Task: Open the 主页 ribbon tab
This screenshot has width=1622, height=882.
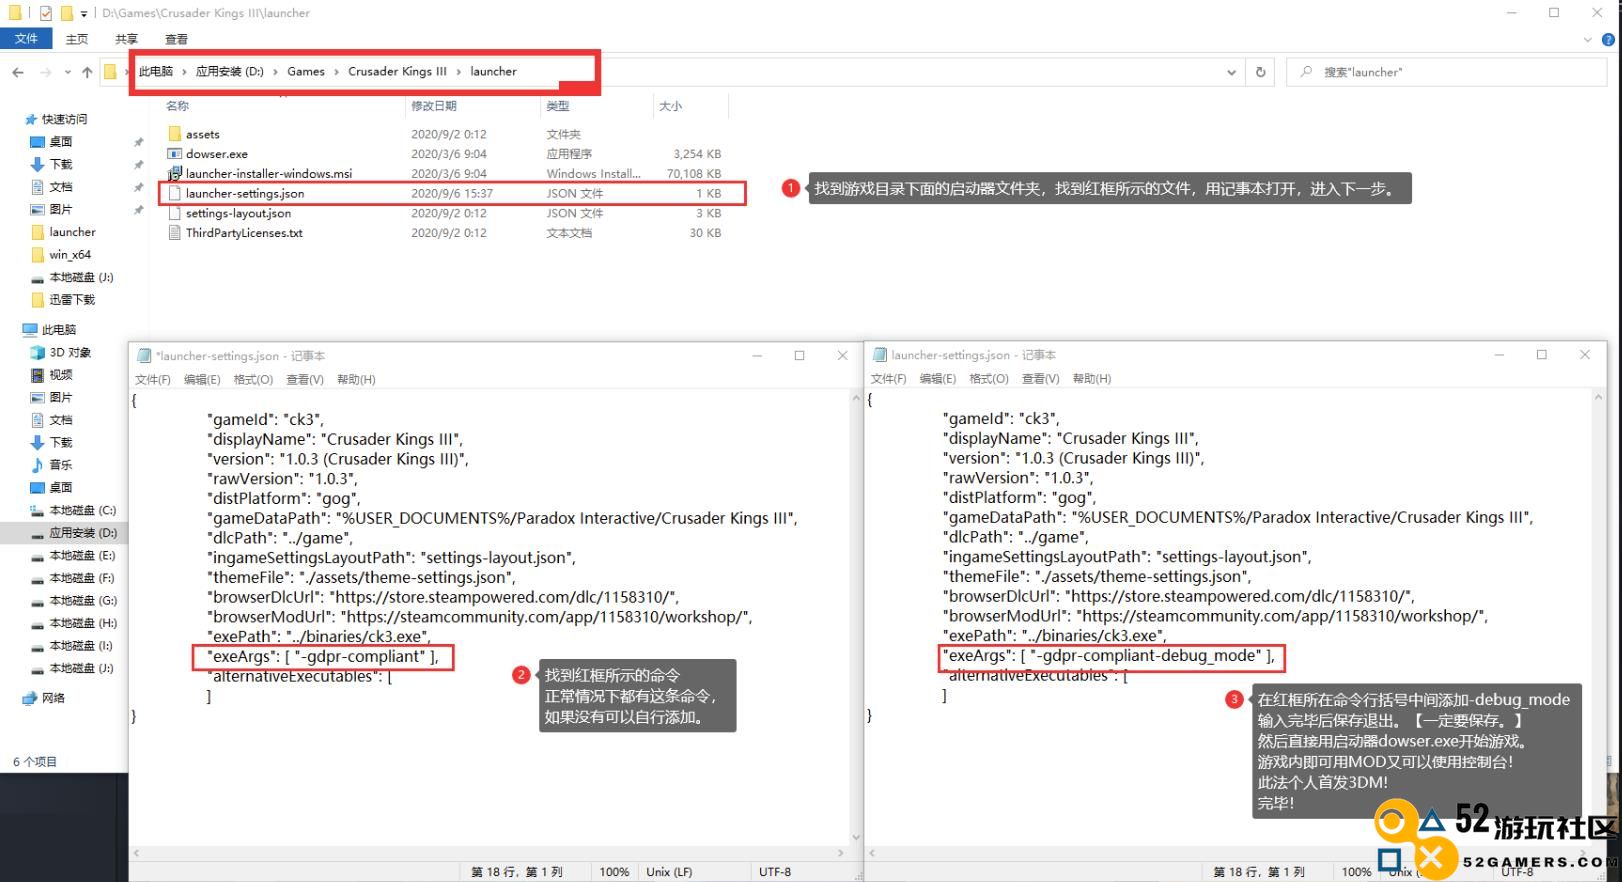Action: click(77, 39)
